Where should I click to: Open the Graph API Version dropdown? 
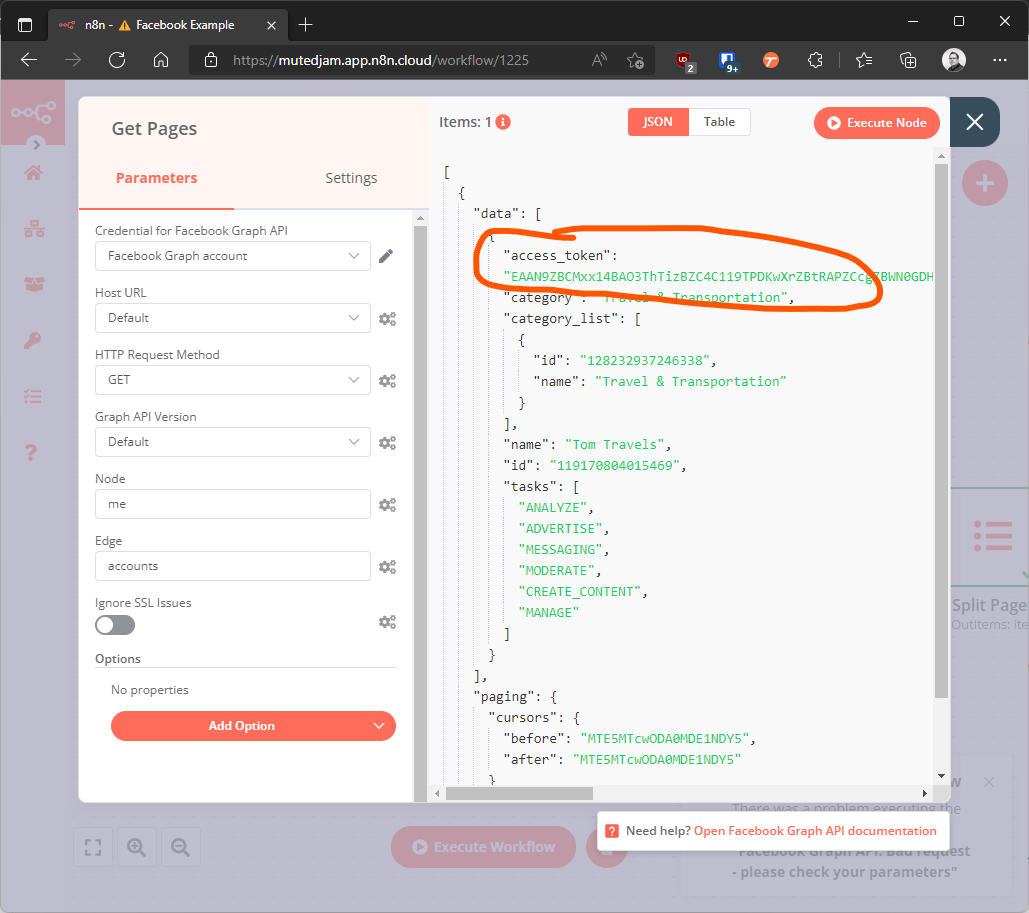pos(232,442)
